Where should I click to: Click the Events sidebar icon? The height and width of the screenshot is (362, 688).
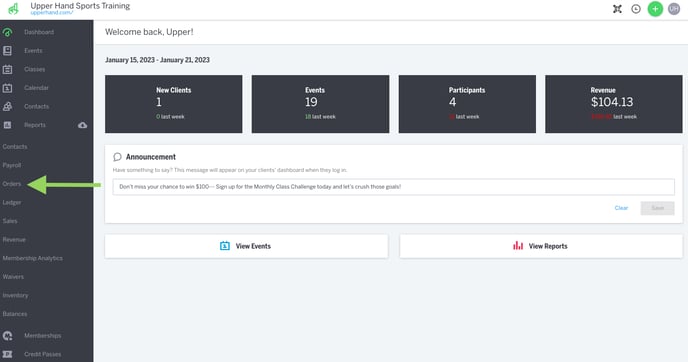pyautogui.click(x=7, y=50)
